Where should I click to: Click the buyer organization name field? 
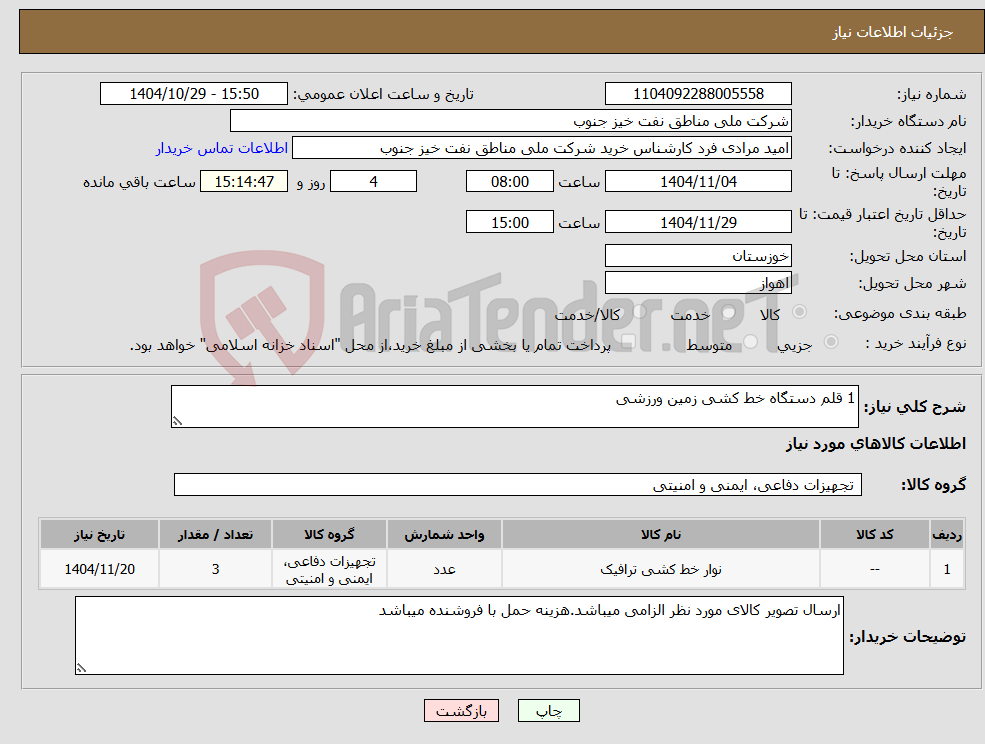click(511, 121)
